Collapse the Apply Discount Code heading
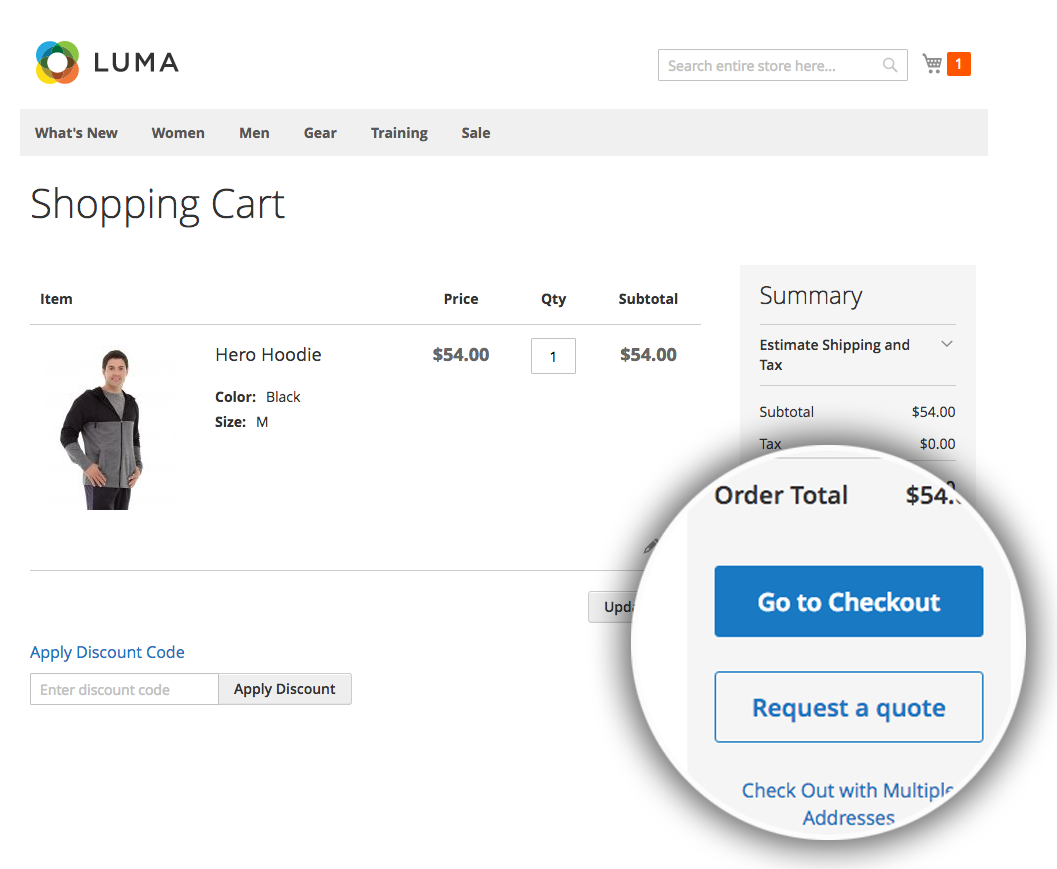Viewport: 1057px width, 869px height. click(x=107, y=652)
